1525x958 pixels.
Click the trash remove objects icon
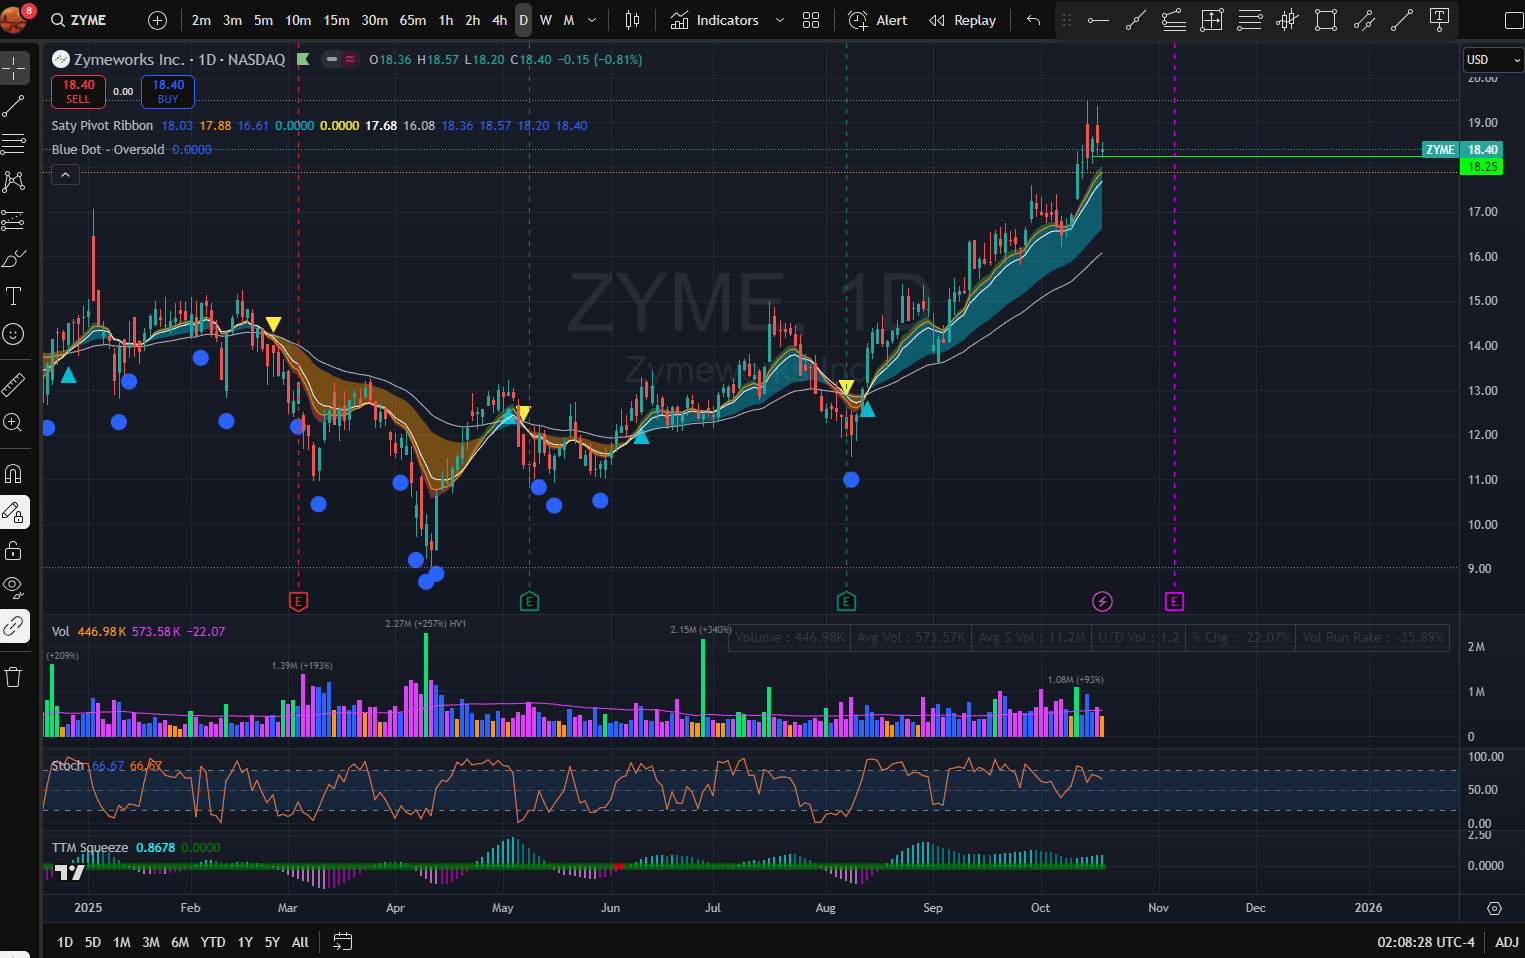[14, 677]
